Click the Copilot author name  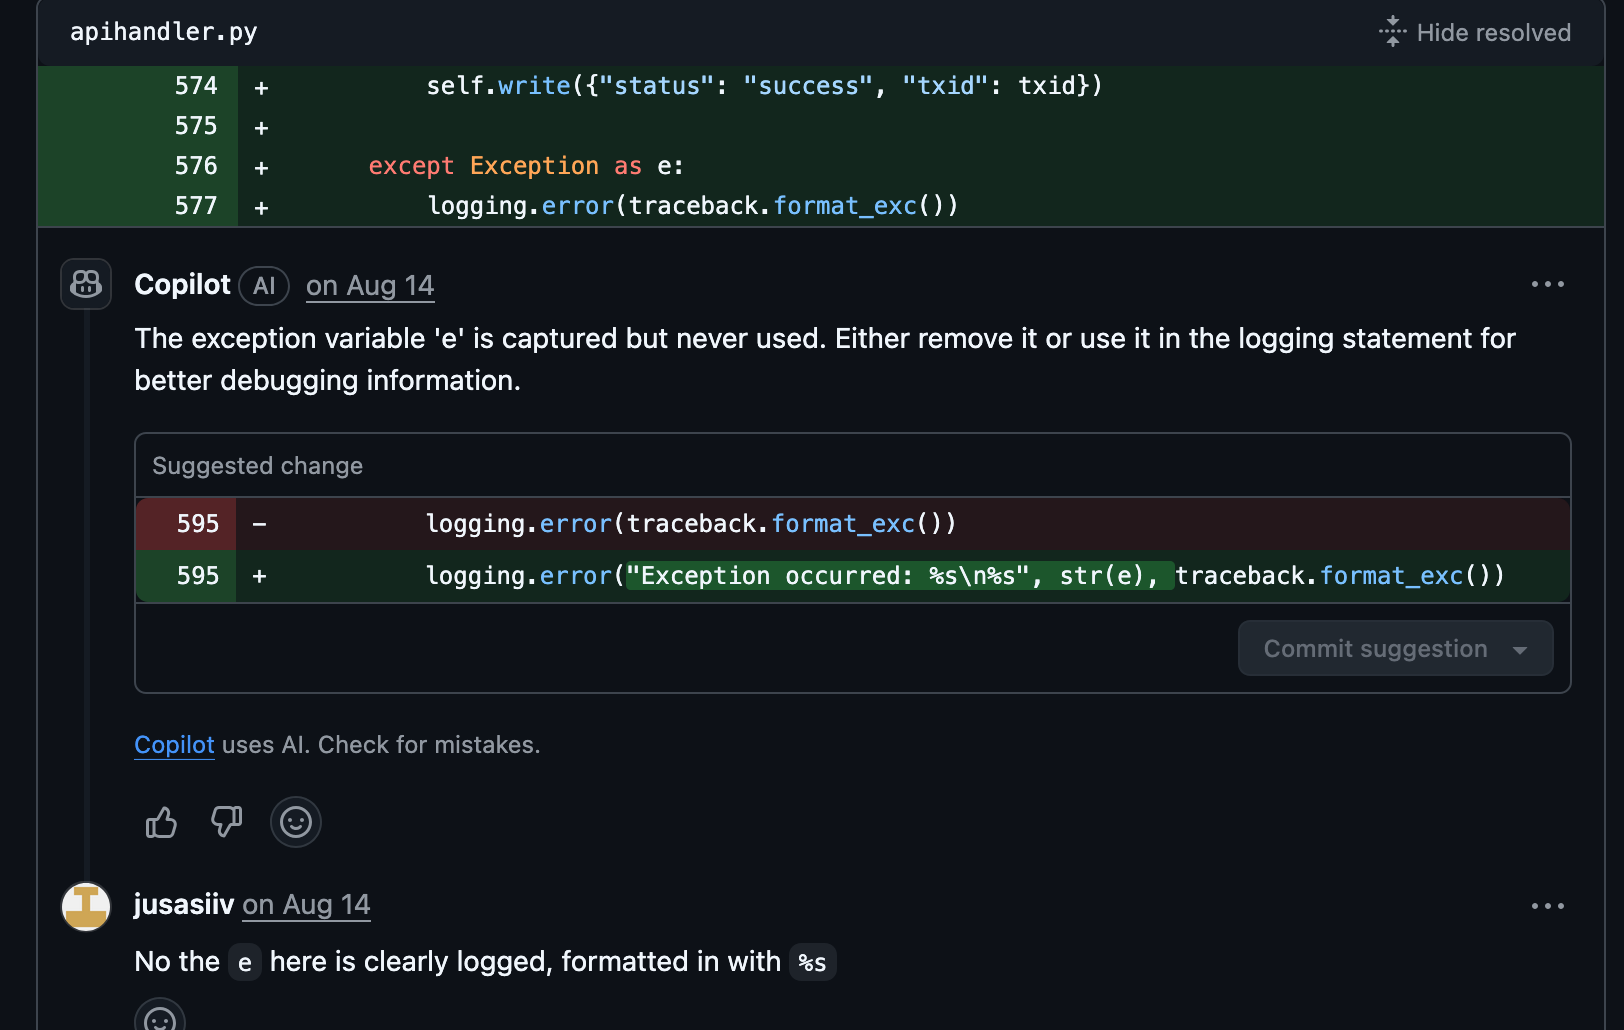click(x=182, y=285)
